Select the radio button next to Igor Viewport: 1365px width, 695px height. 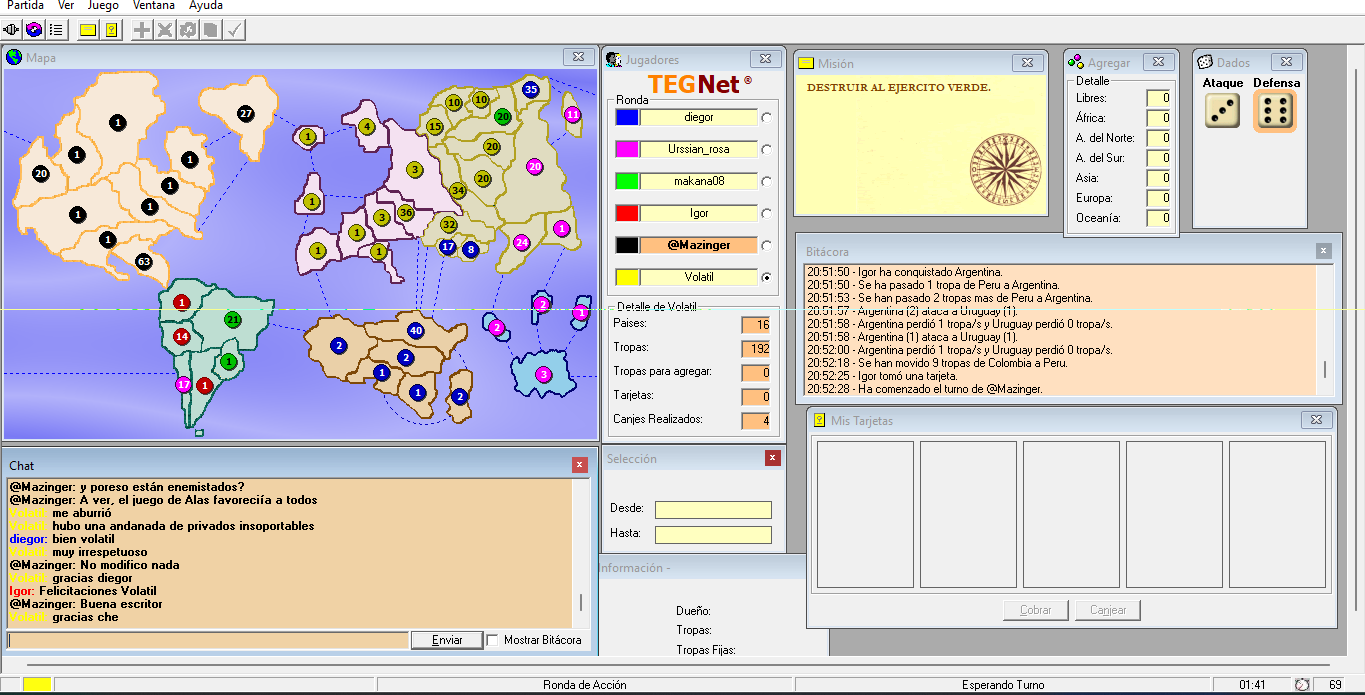pos(767,213)
